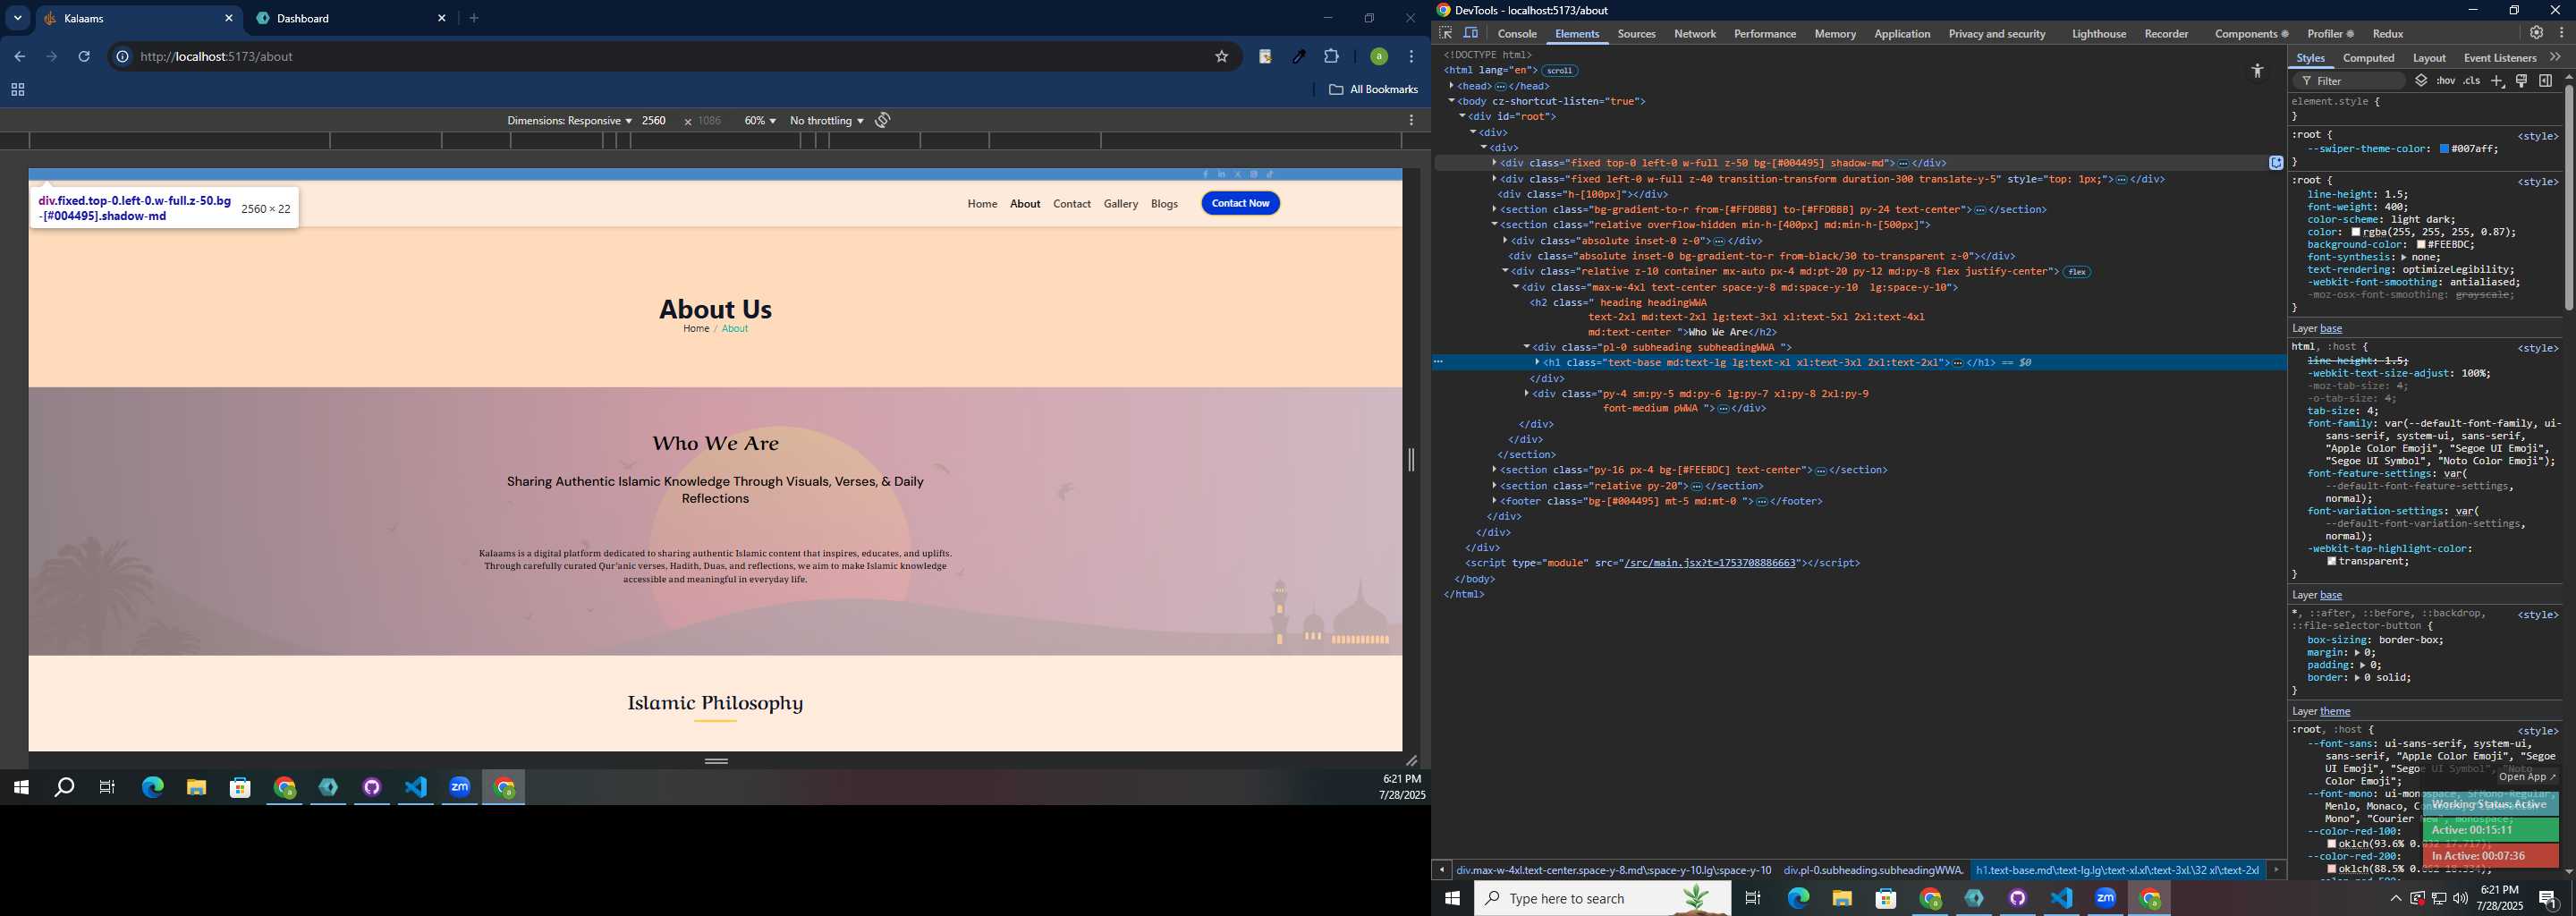Collapse the div id root node

pyautogui.click(x=1463, y=117)
